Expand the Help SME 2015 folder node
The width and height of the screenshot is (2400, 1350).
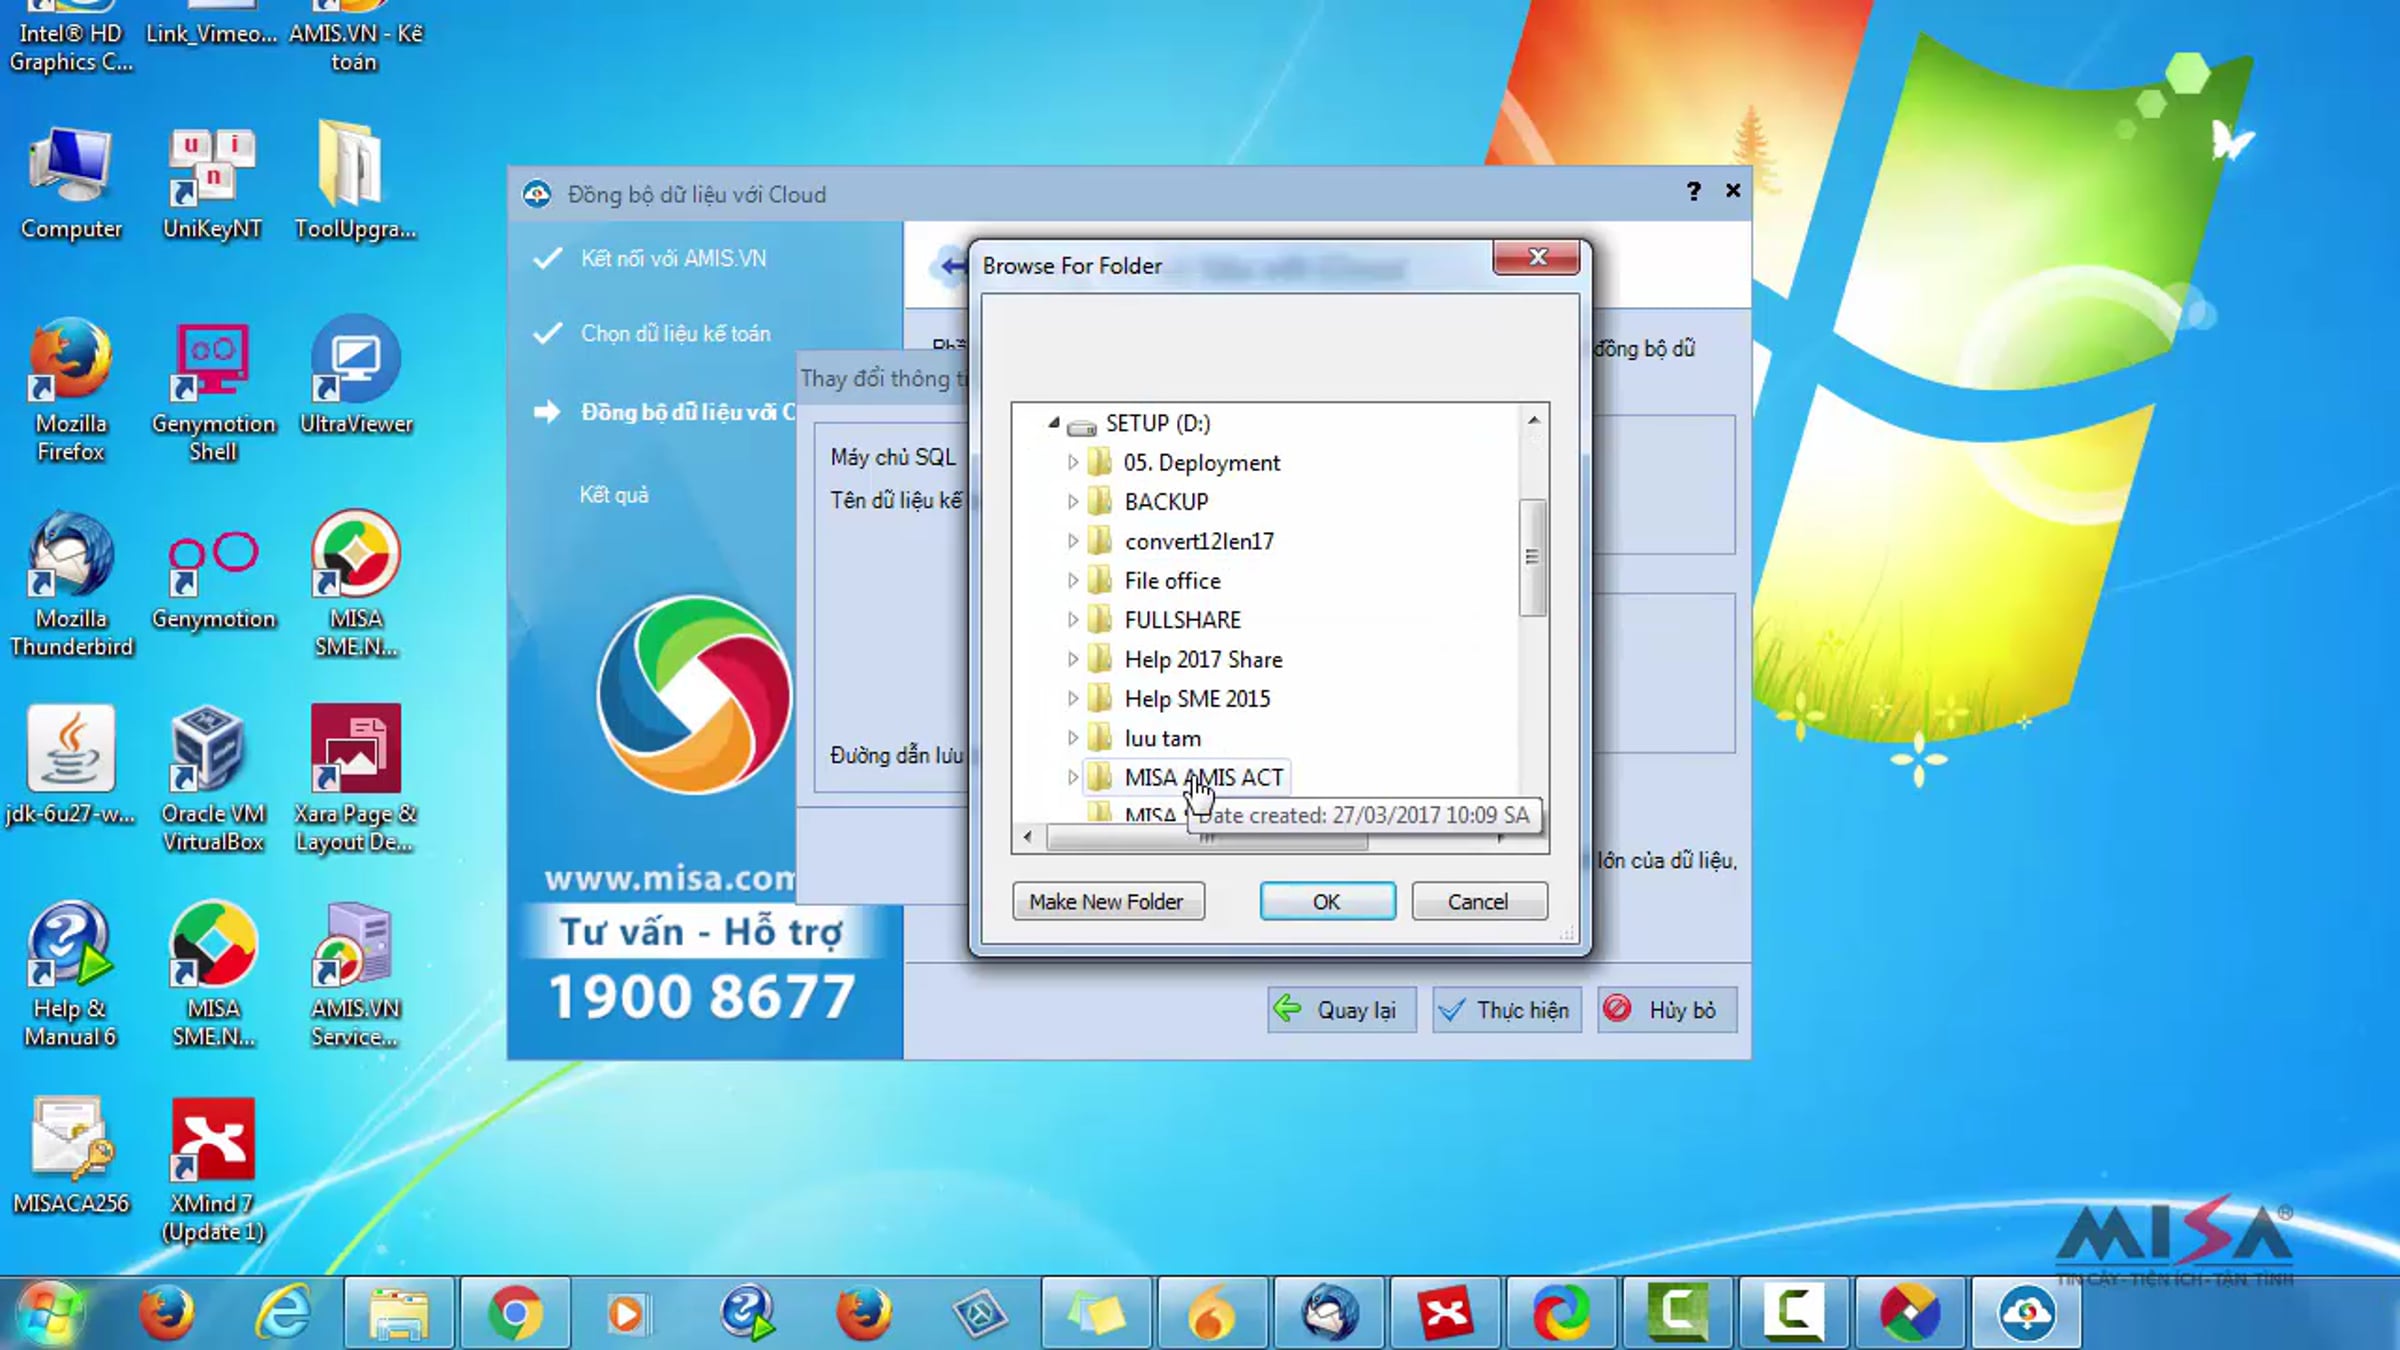(x=1072, y=698)
